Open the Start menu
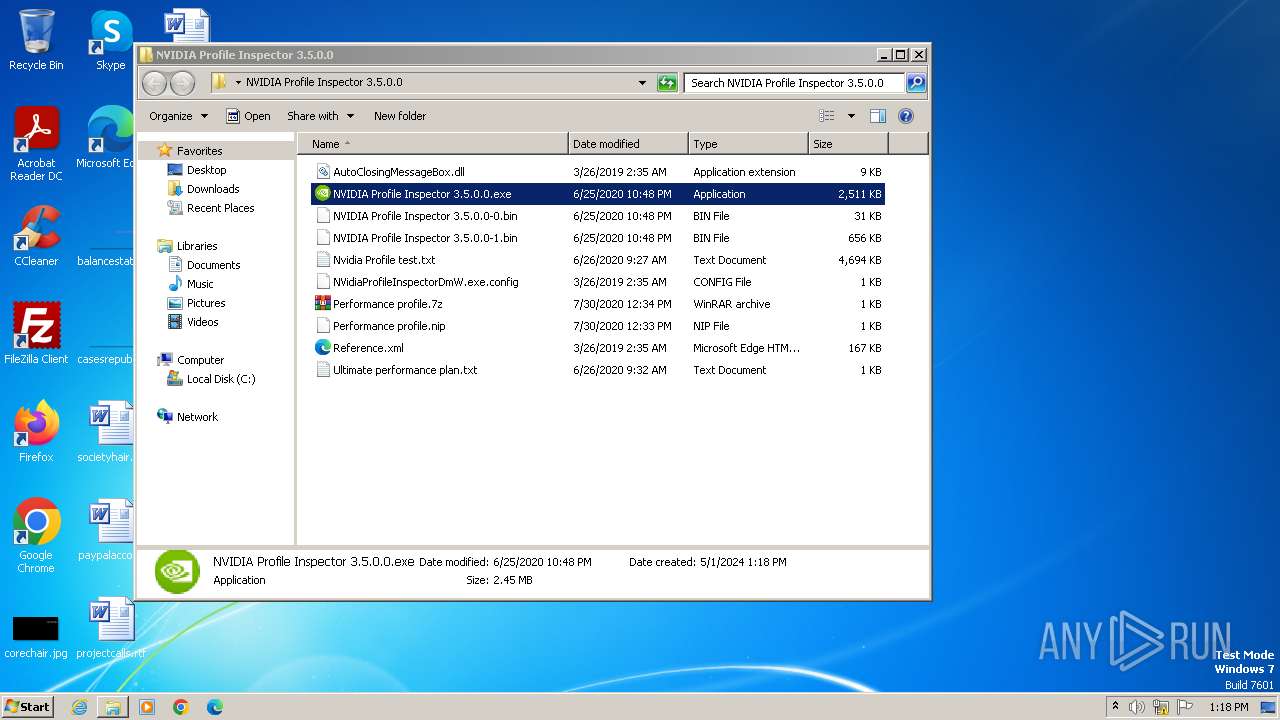This screenshot has height=720, width=1280. pyautogui.click(x=27, y=707)
